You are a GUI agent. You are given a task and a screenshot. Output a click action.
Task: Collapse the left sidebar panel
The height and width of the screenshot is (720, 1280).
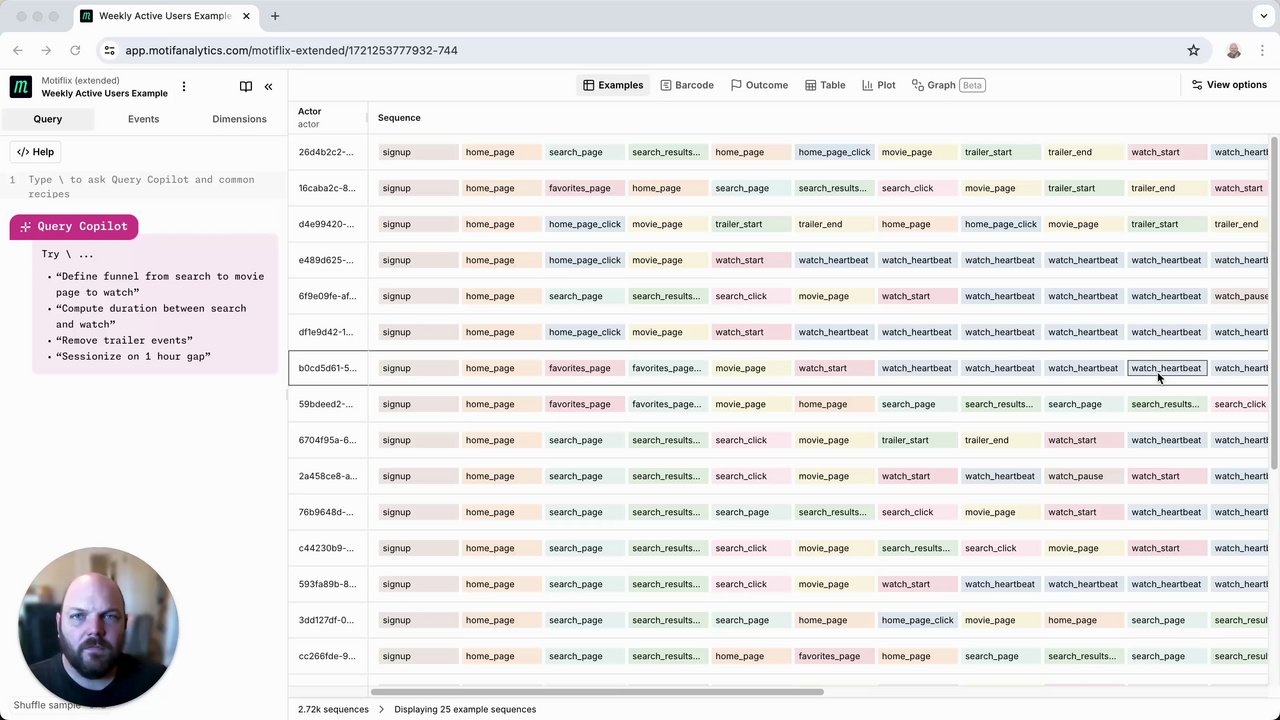click(x=268, y=87)
